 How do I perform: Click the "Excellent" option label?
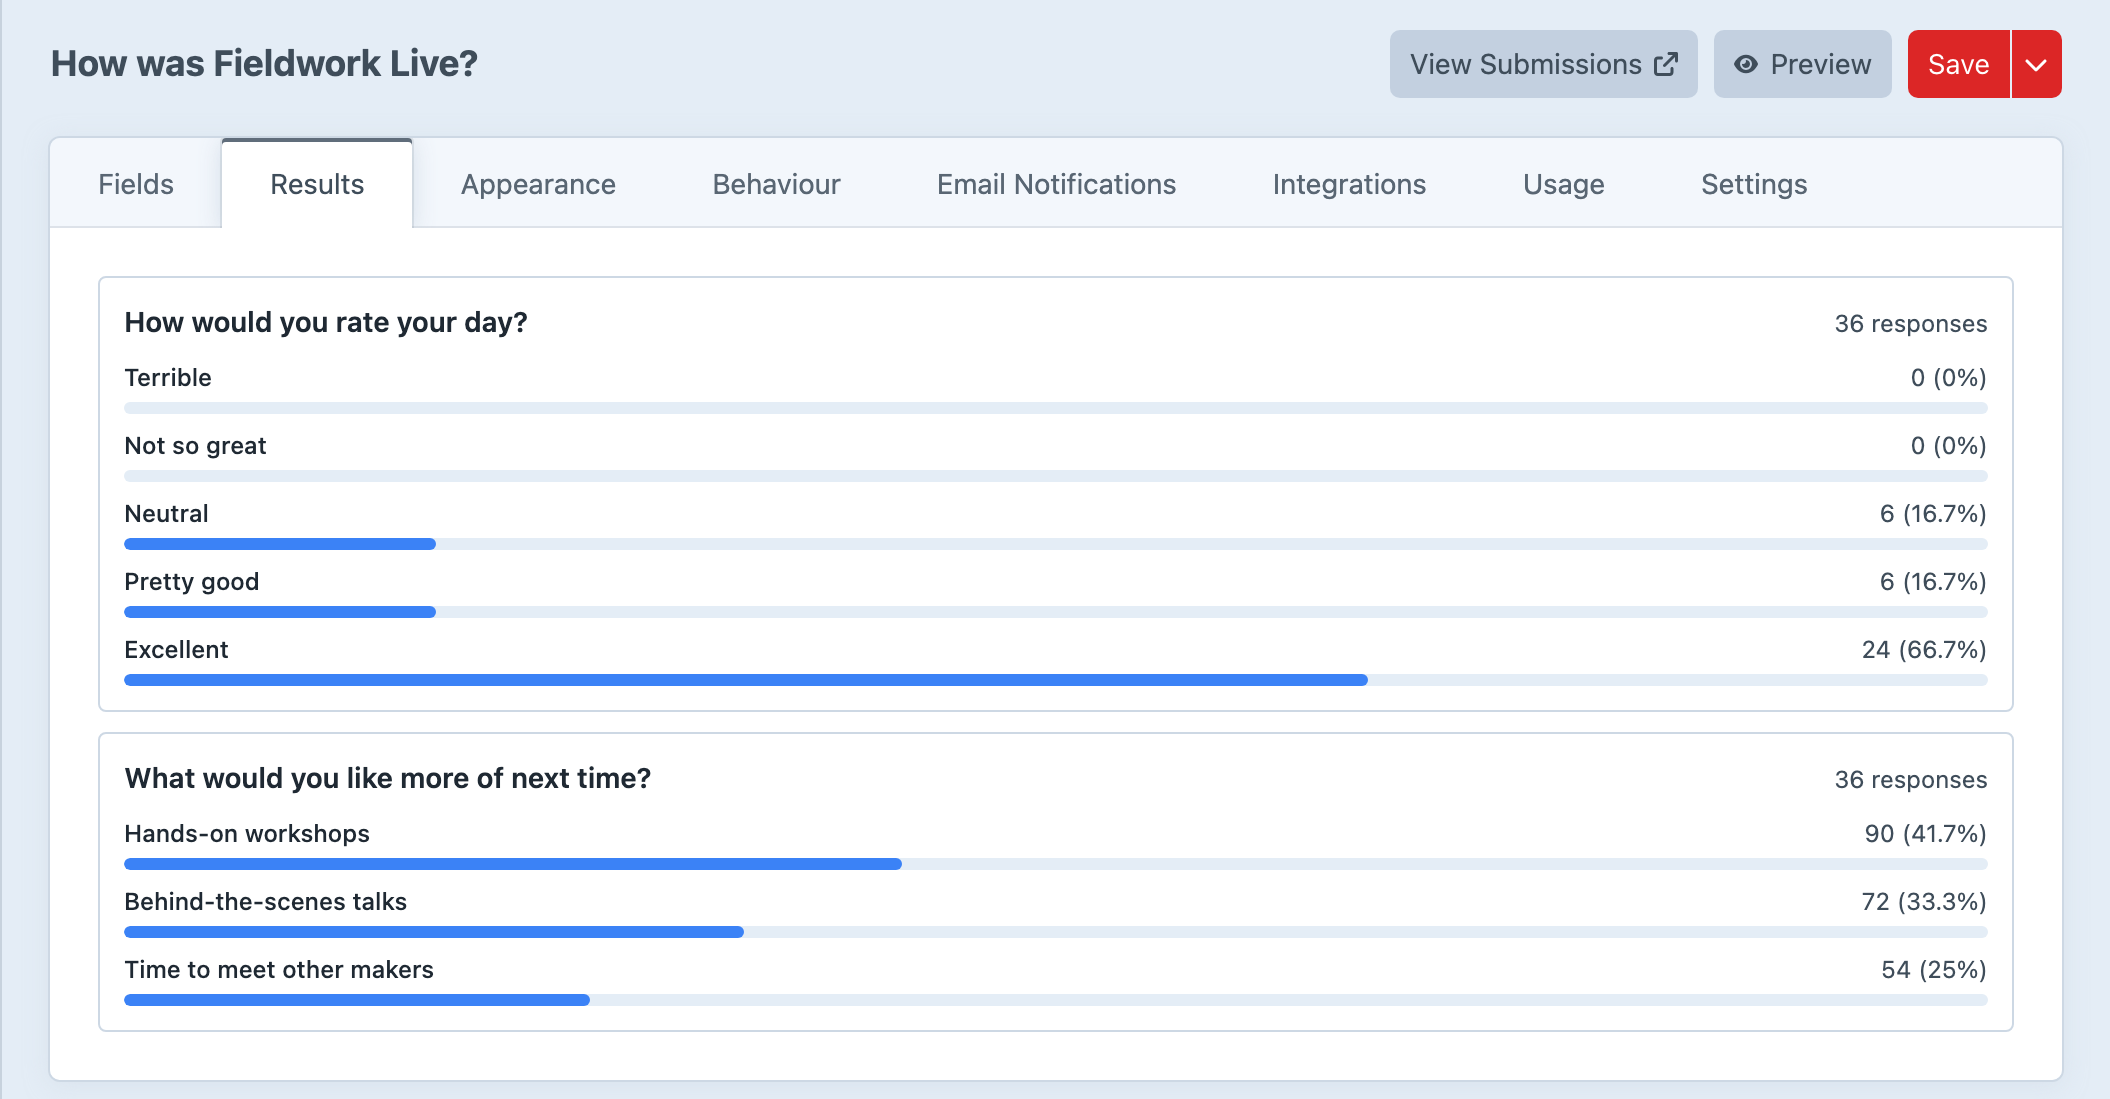pyautogui.click(x=176, y=650)
